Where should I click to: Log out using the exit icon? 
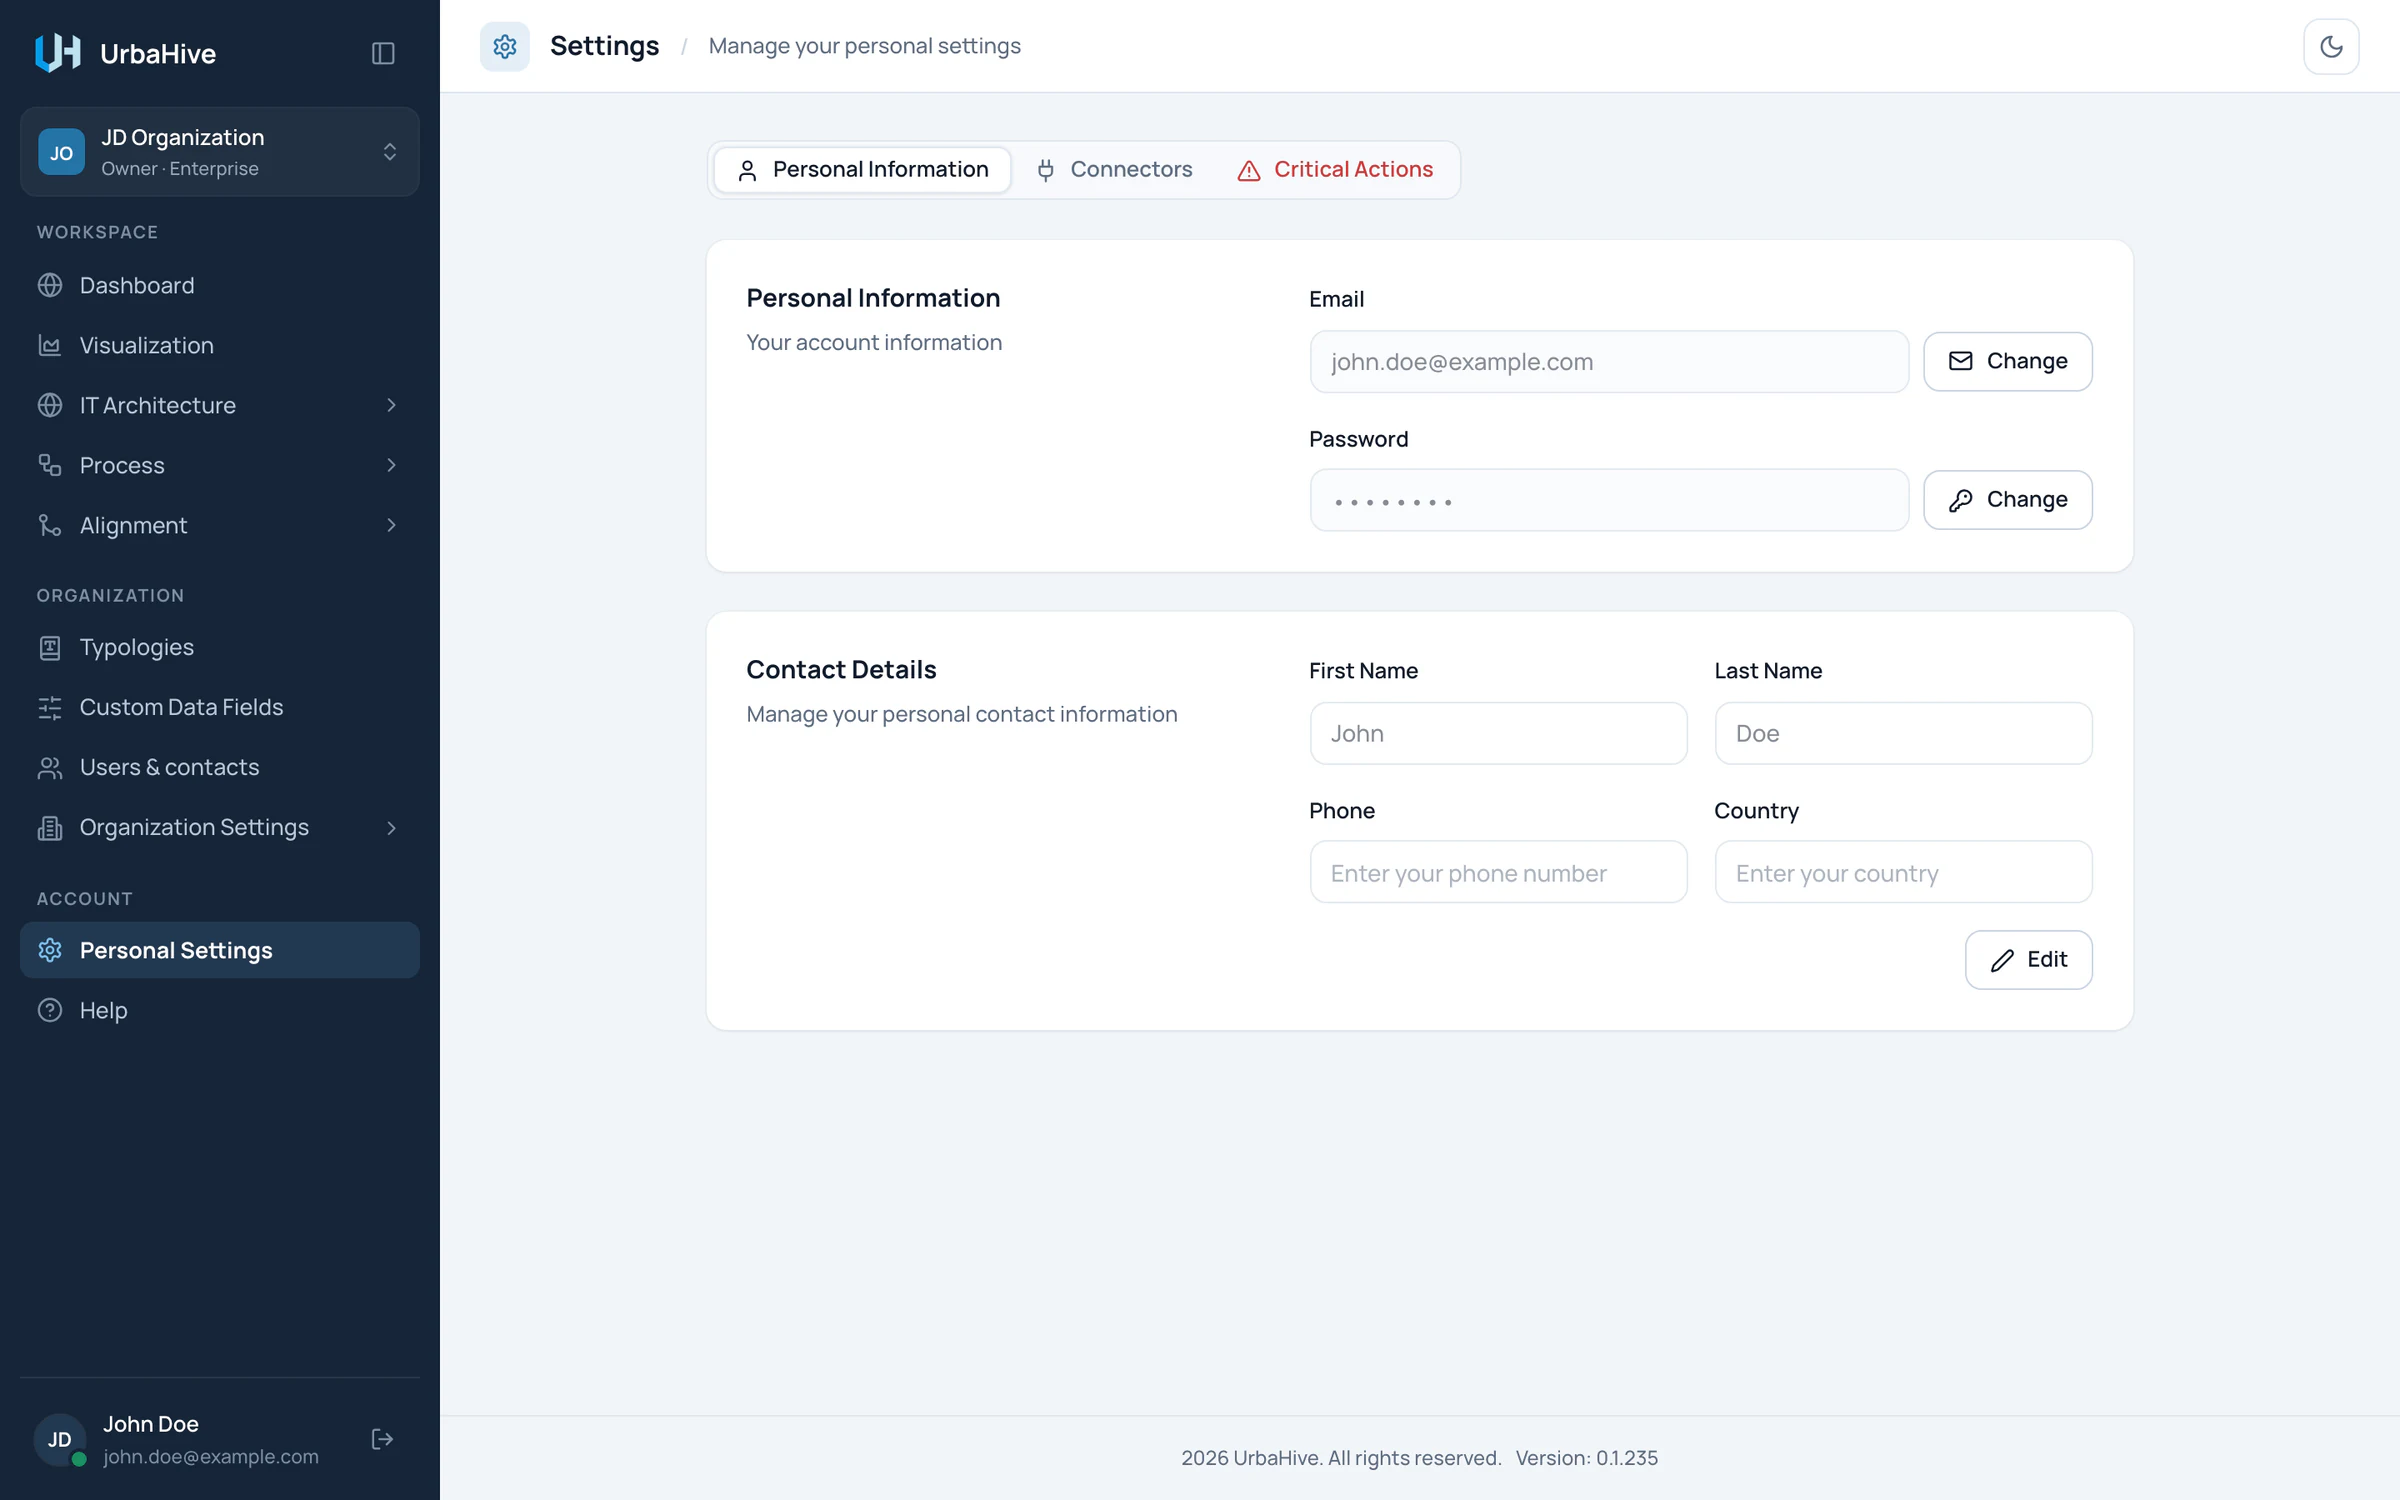pyautogui.click(x=382, y=1439)
